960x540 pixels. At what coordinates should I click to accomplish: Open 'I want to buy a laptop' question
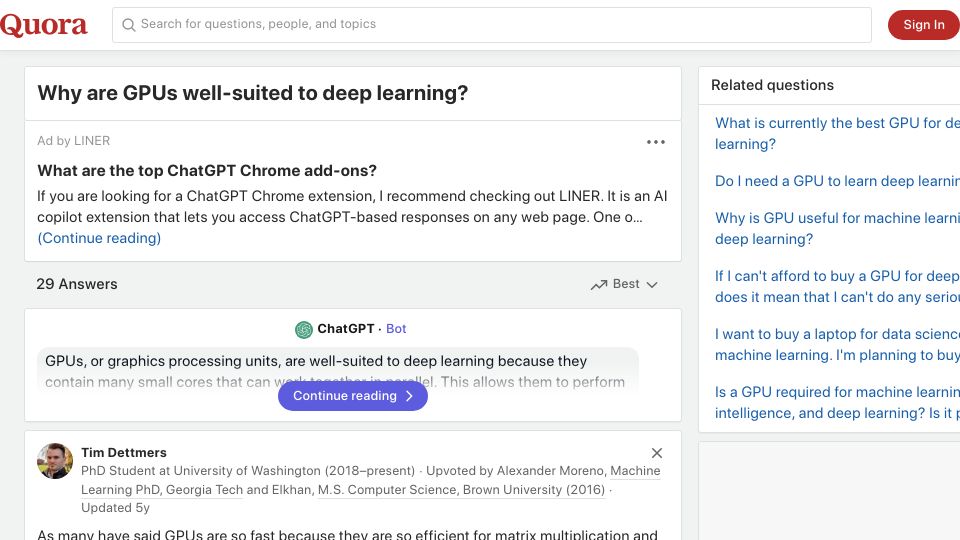837,345
